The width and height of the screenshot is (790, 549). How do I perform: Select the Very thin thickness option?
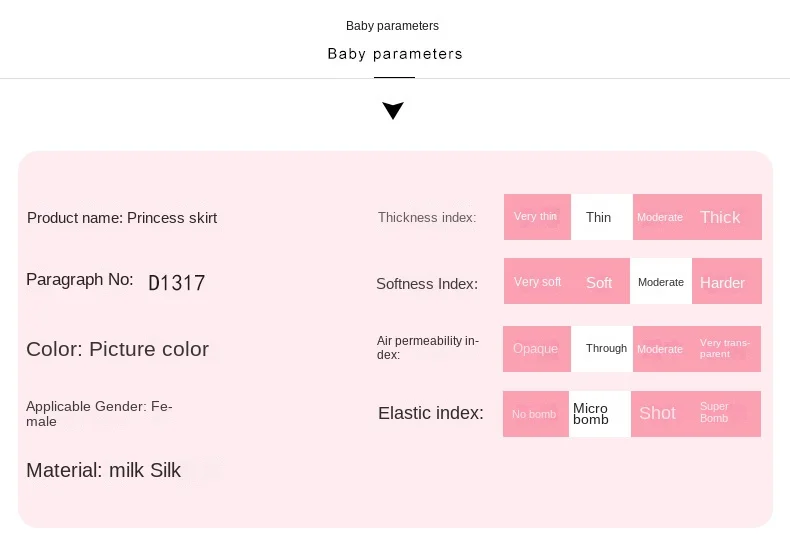click(537, 217)
